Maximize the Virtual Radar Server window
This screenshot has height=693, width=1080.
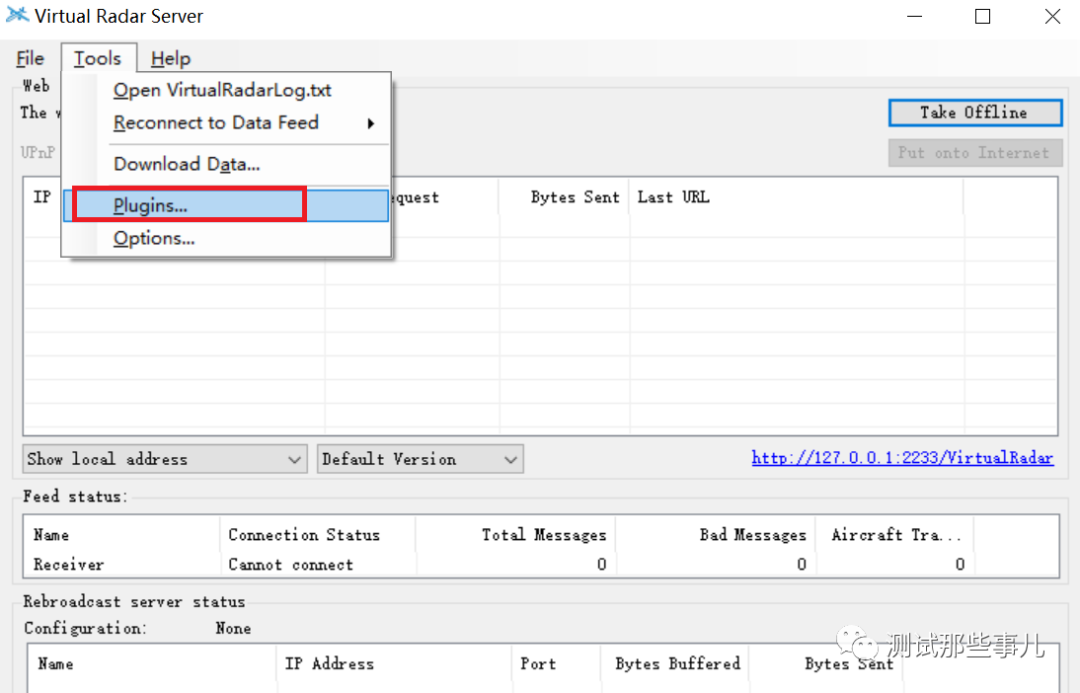983,17
